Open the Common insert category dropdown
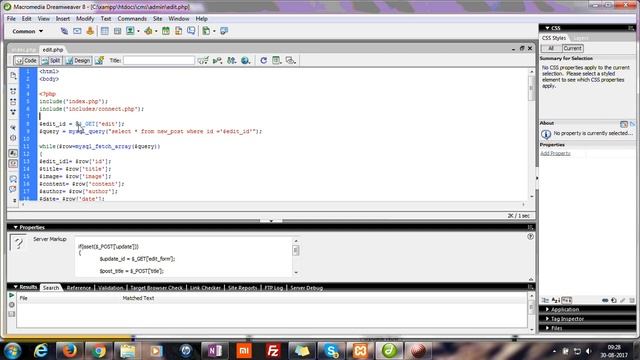The image size is (640, 360). (x=27, y=31)
